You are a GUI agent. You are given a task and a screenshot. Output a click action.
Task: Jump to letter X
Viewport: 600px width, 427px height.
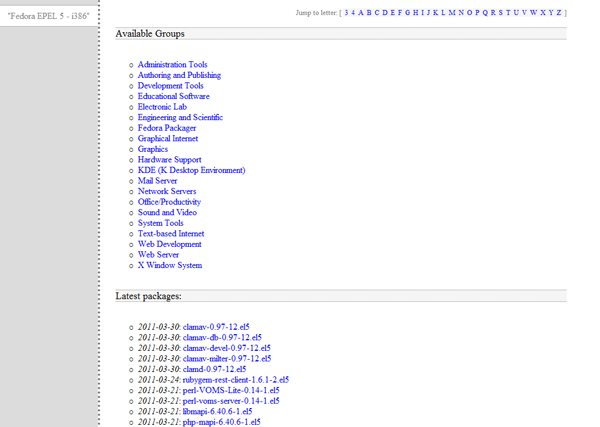click(543, 13)
